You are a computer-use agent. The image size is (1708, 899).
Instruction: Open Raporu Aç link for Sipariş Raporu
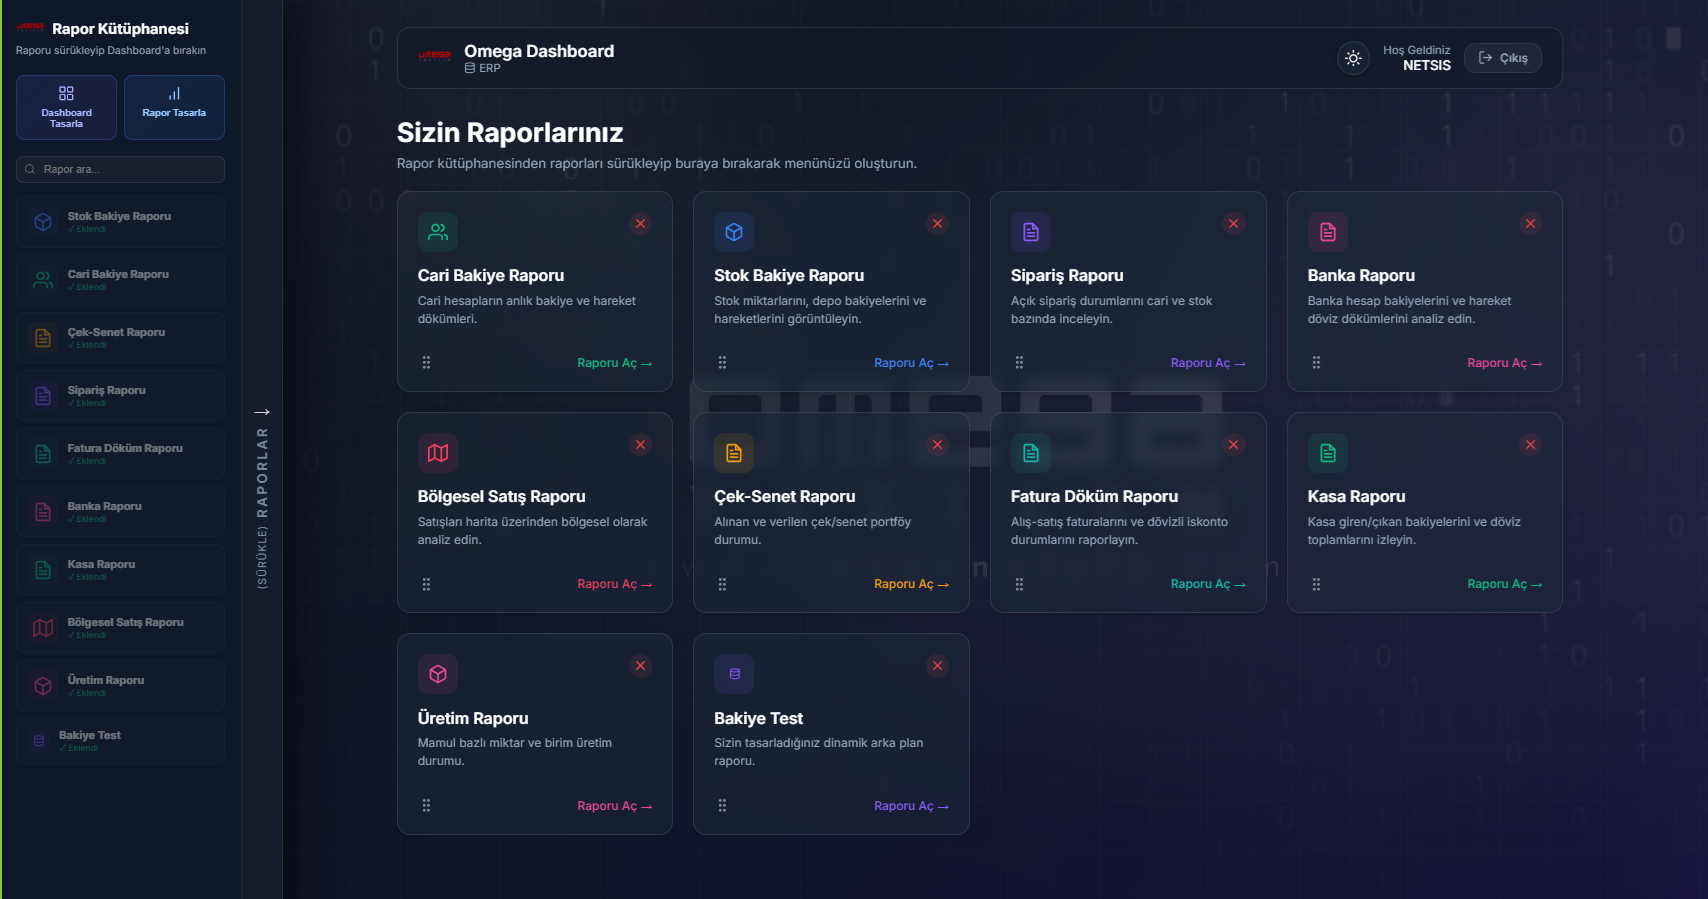tap(1208, 363)
